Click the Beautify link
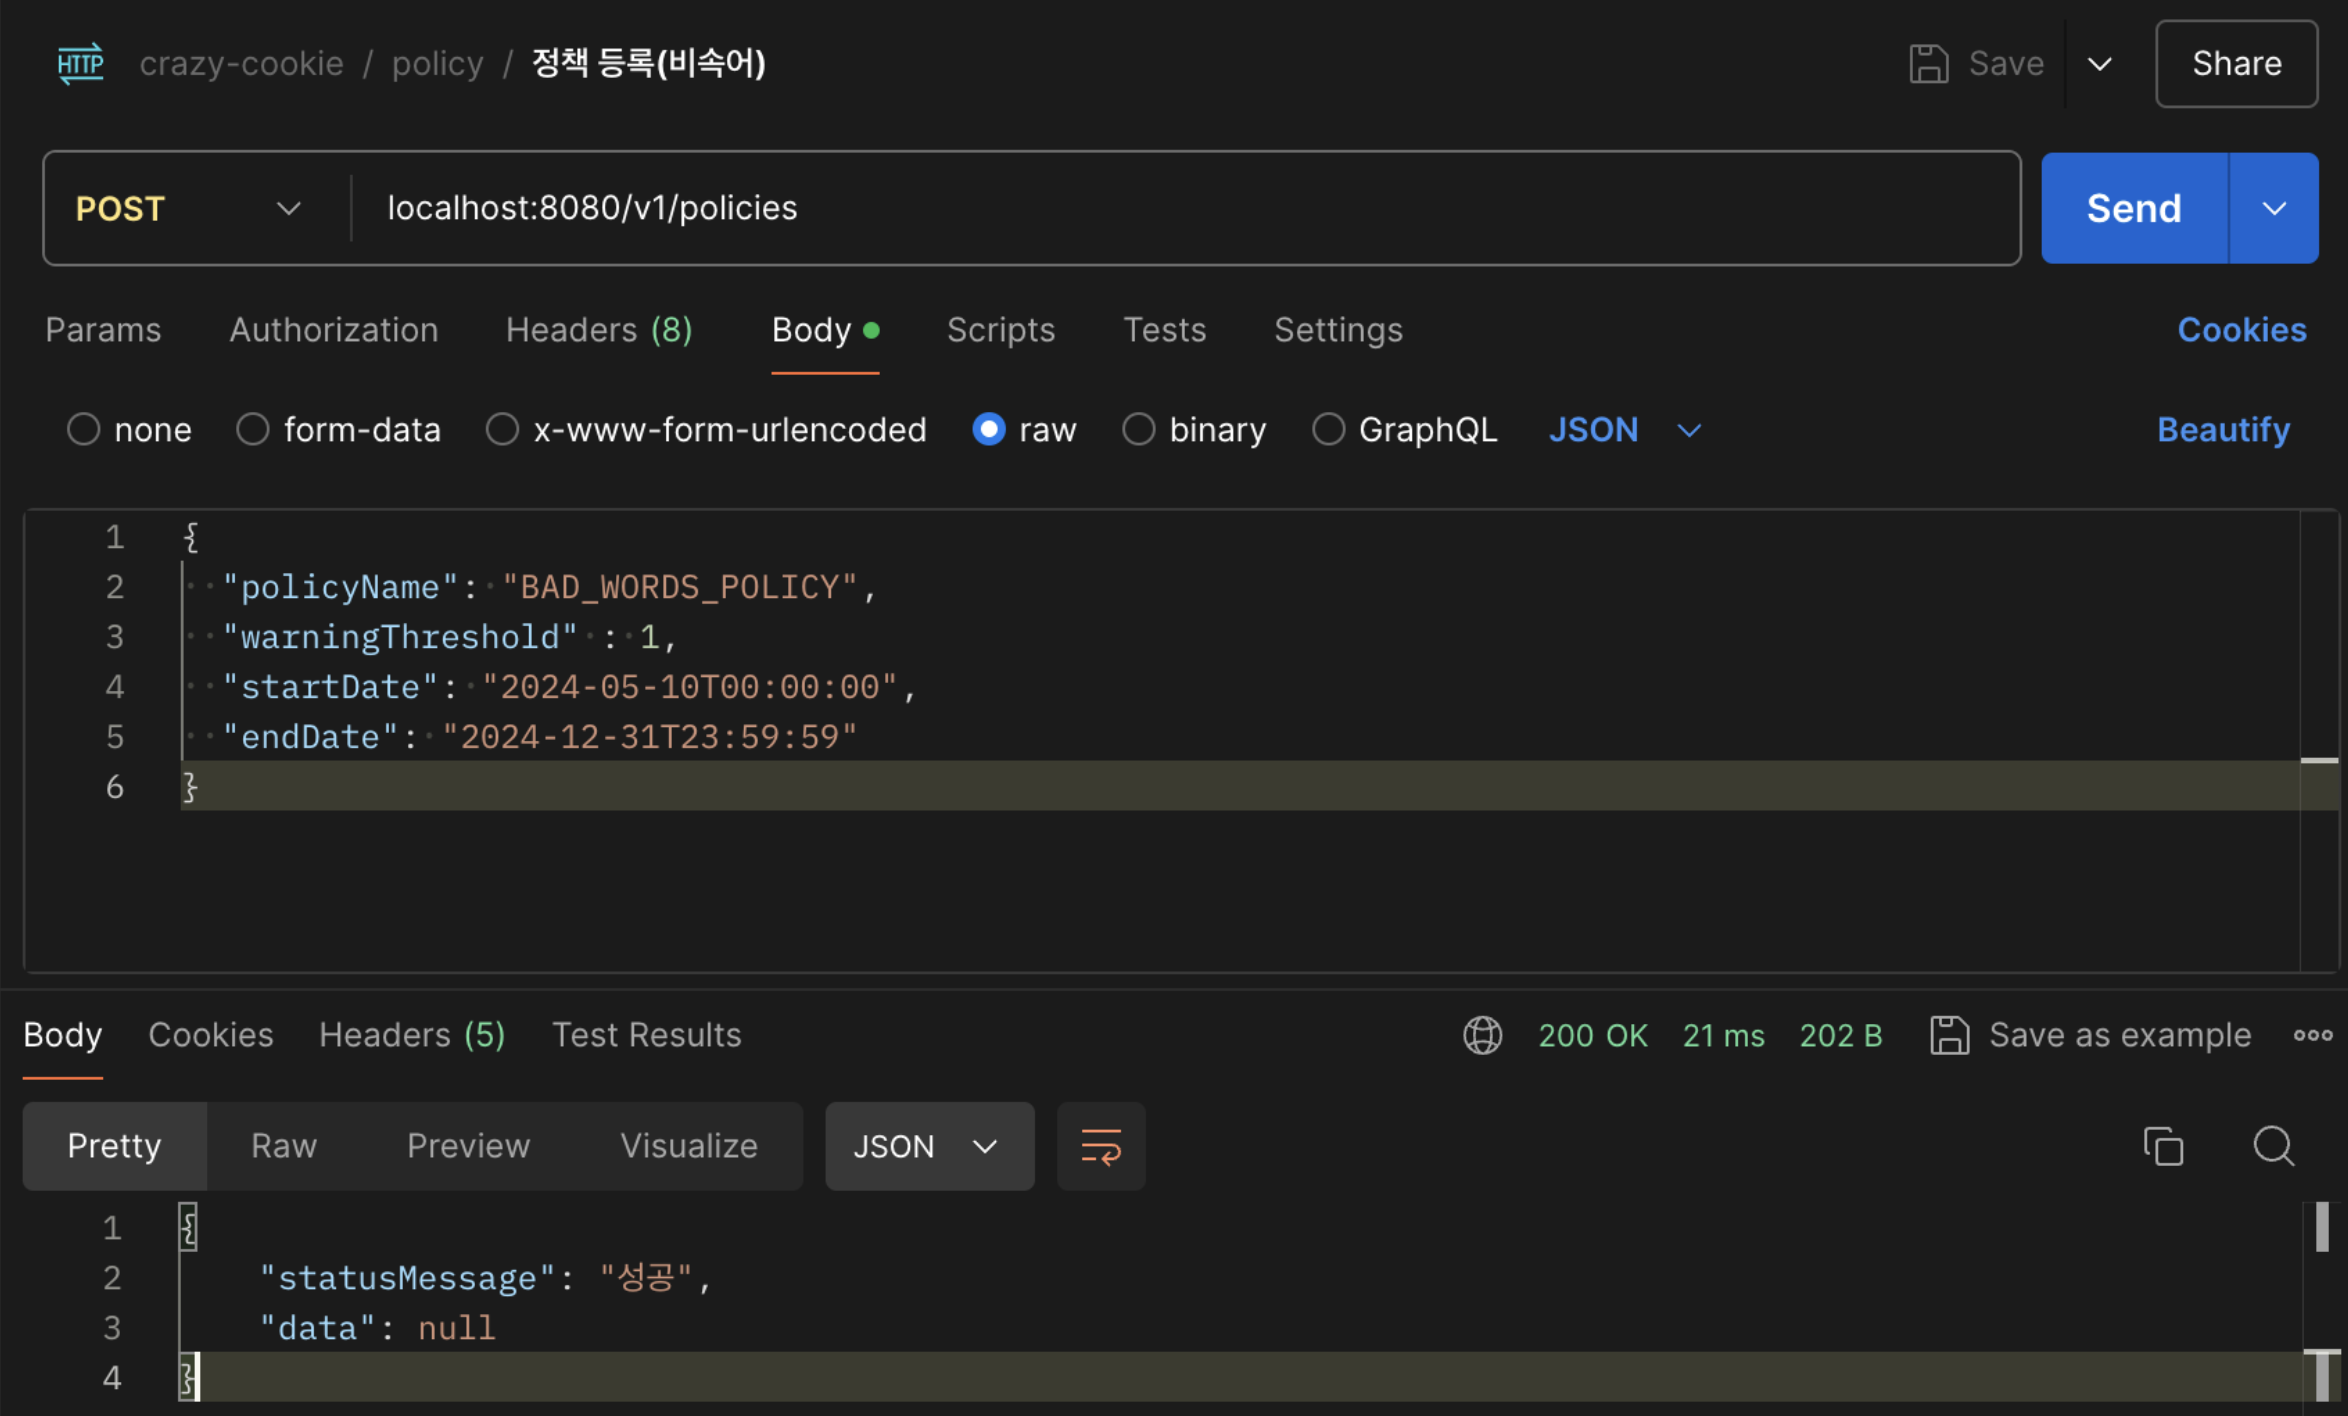Viewport: 2348px width, 1416px height. (2222, 430)
